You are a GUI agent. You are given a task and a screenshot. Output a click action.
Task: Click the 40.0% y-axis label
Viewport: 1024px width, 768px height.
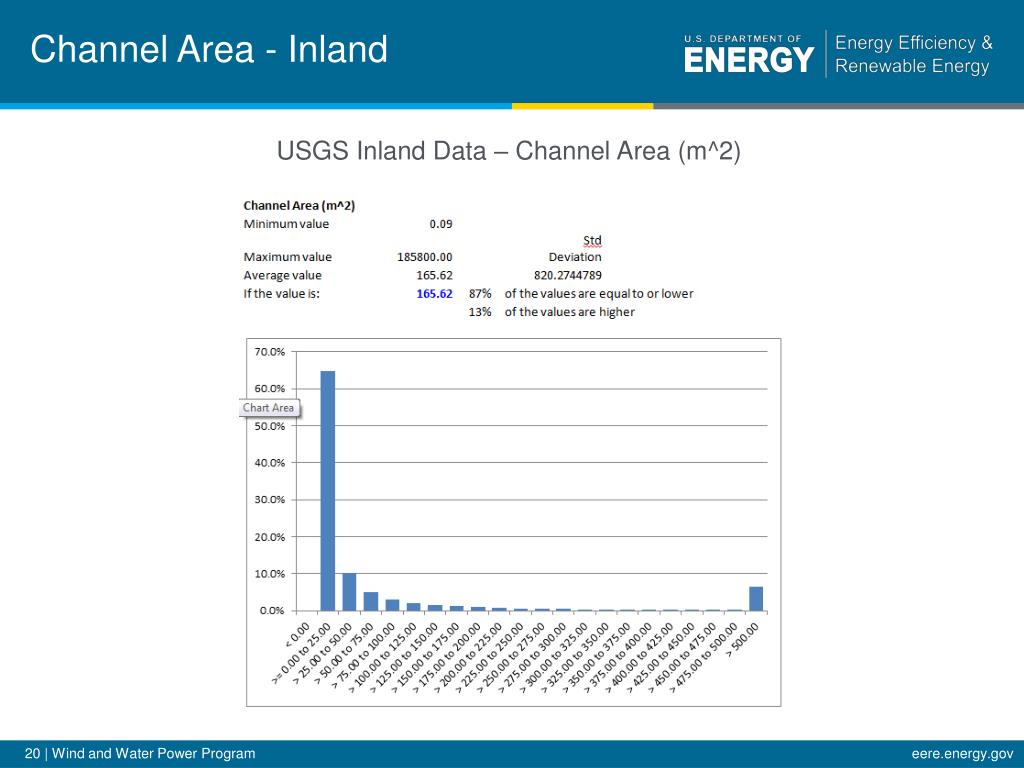[270, 462]
